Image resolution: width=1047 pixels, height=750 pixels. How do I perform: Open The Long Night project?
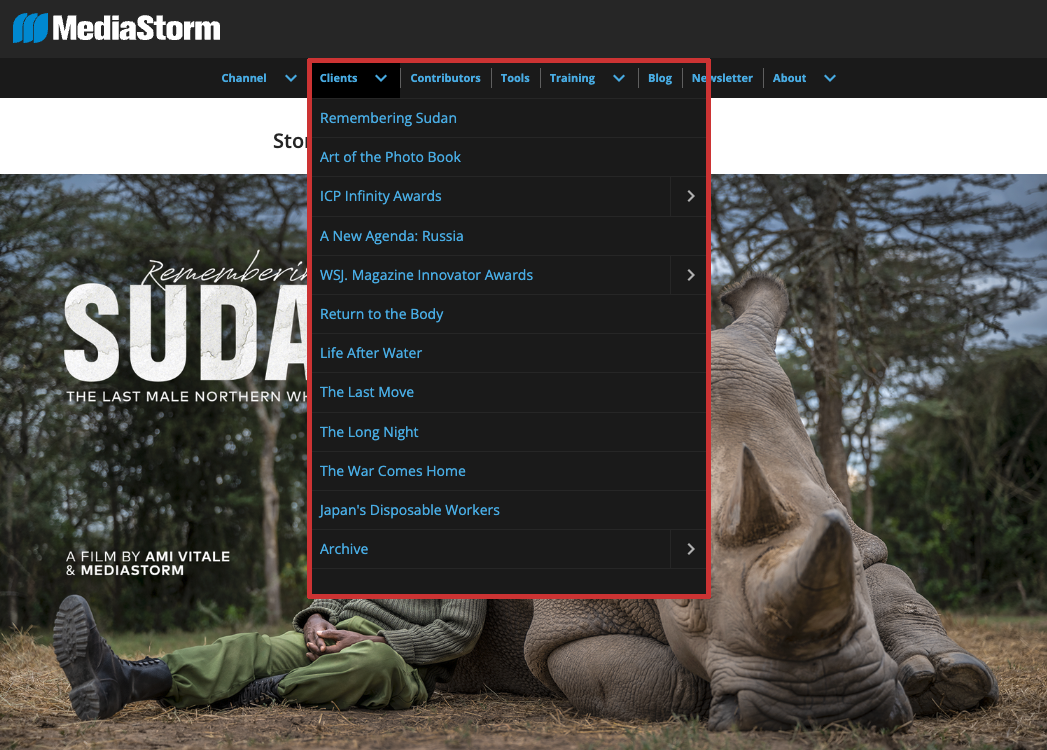point(369,432)
